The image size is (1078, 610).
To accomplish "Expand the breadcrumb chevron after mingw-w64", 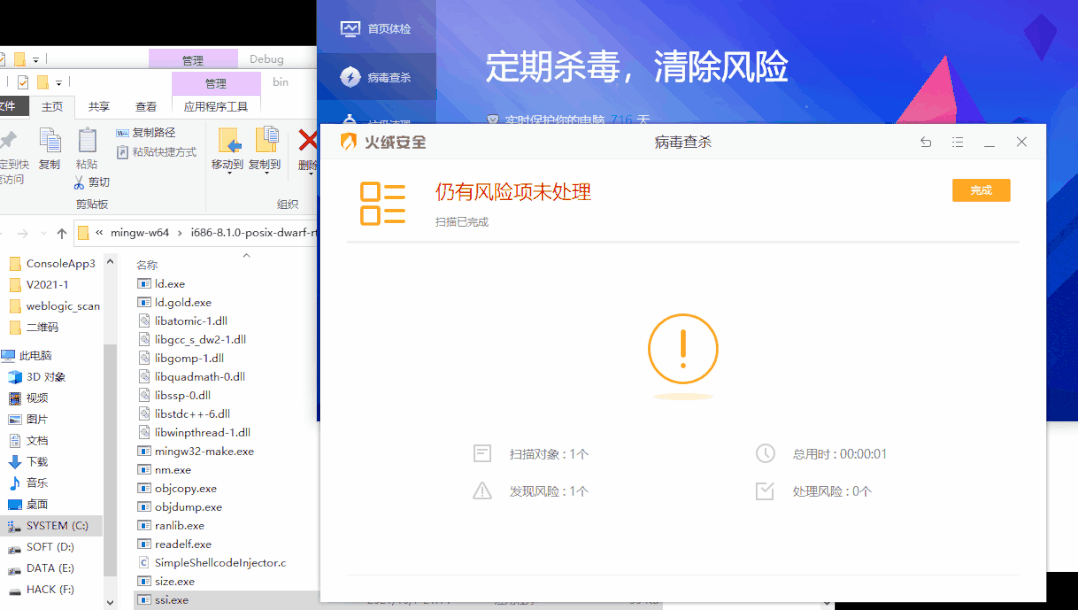I will click(180, 232).
